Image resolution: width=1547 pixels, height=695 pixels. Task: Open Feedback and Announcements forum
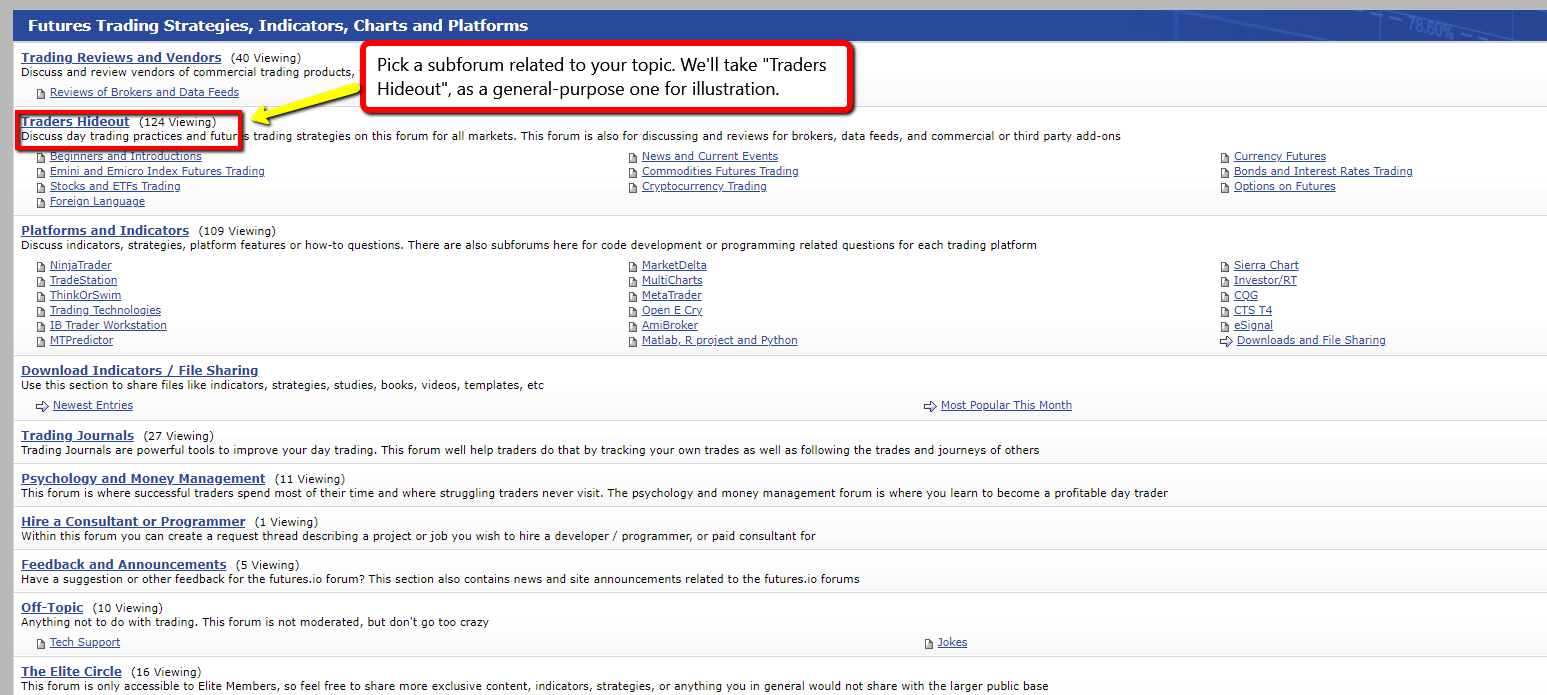(124, 565)
